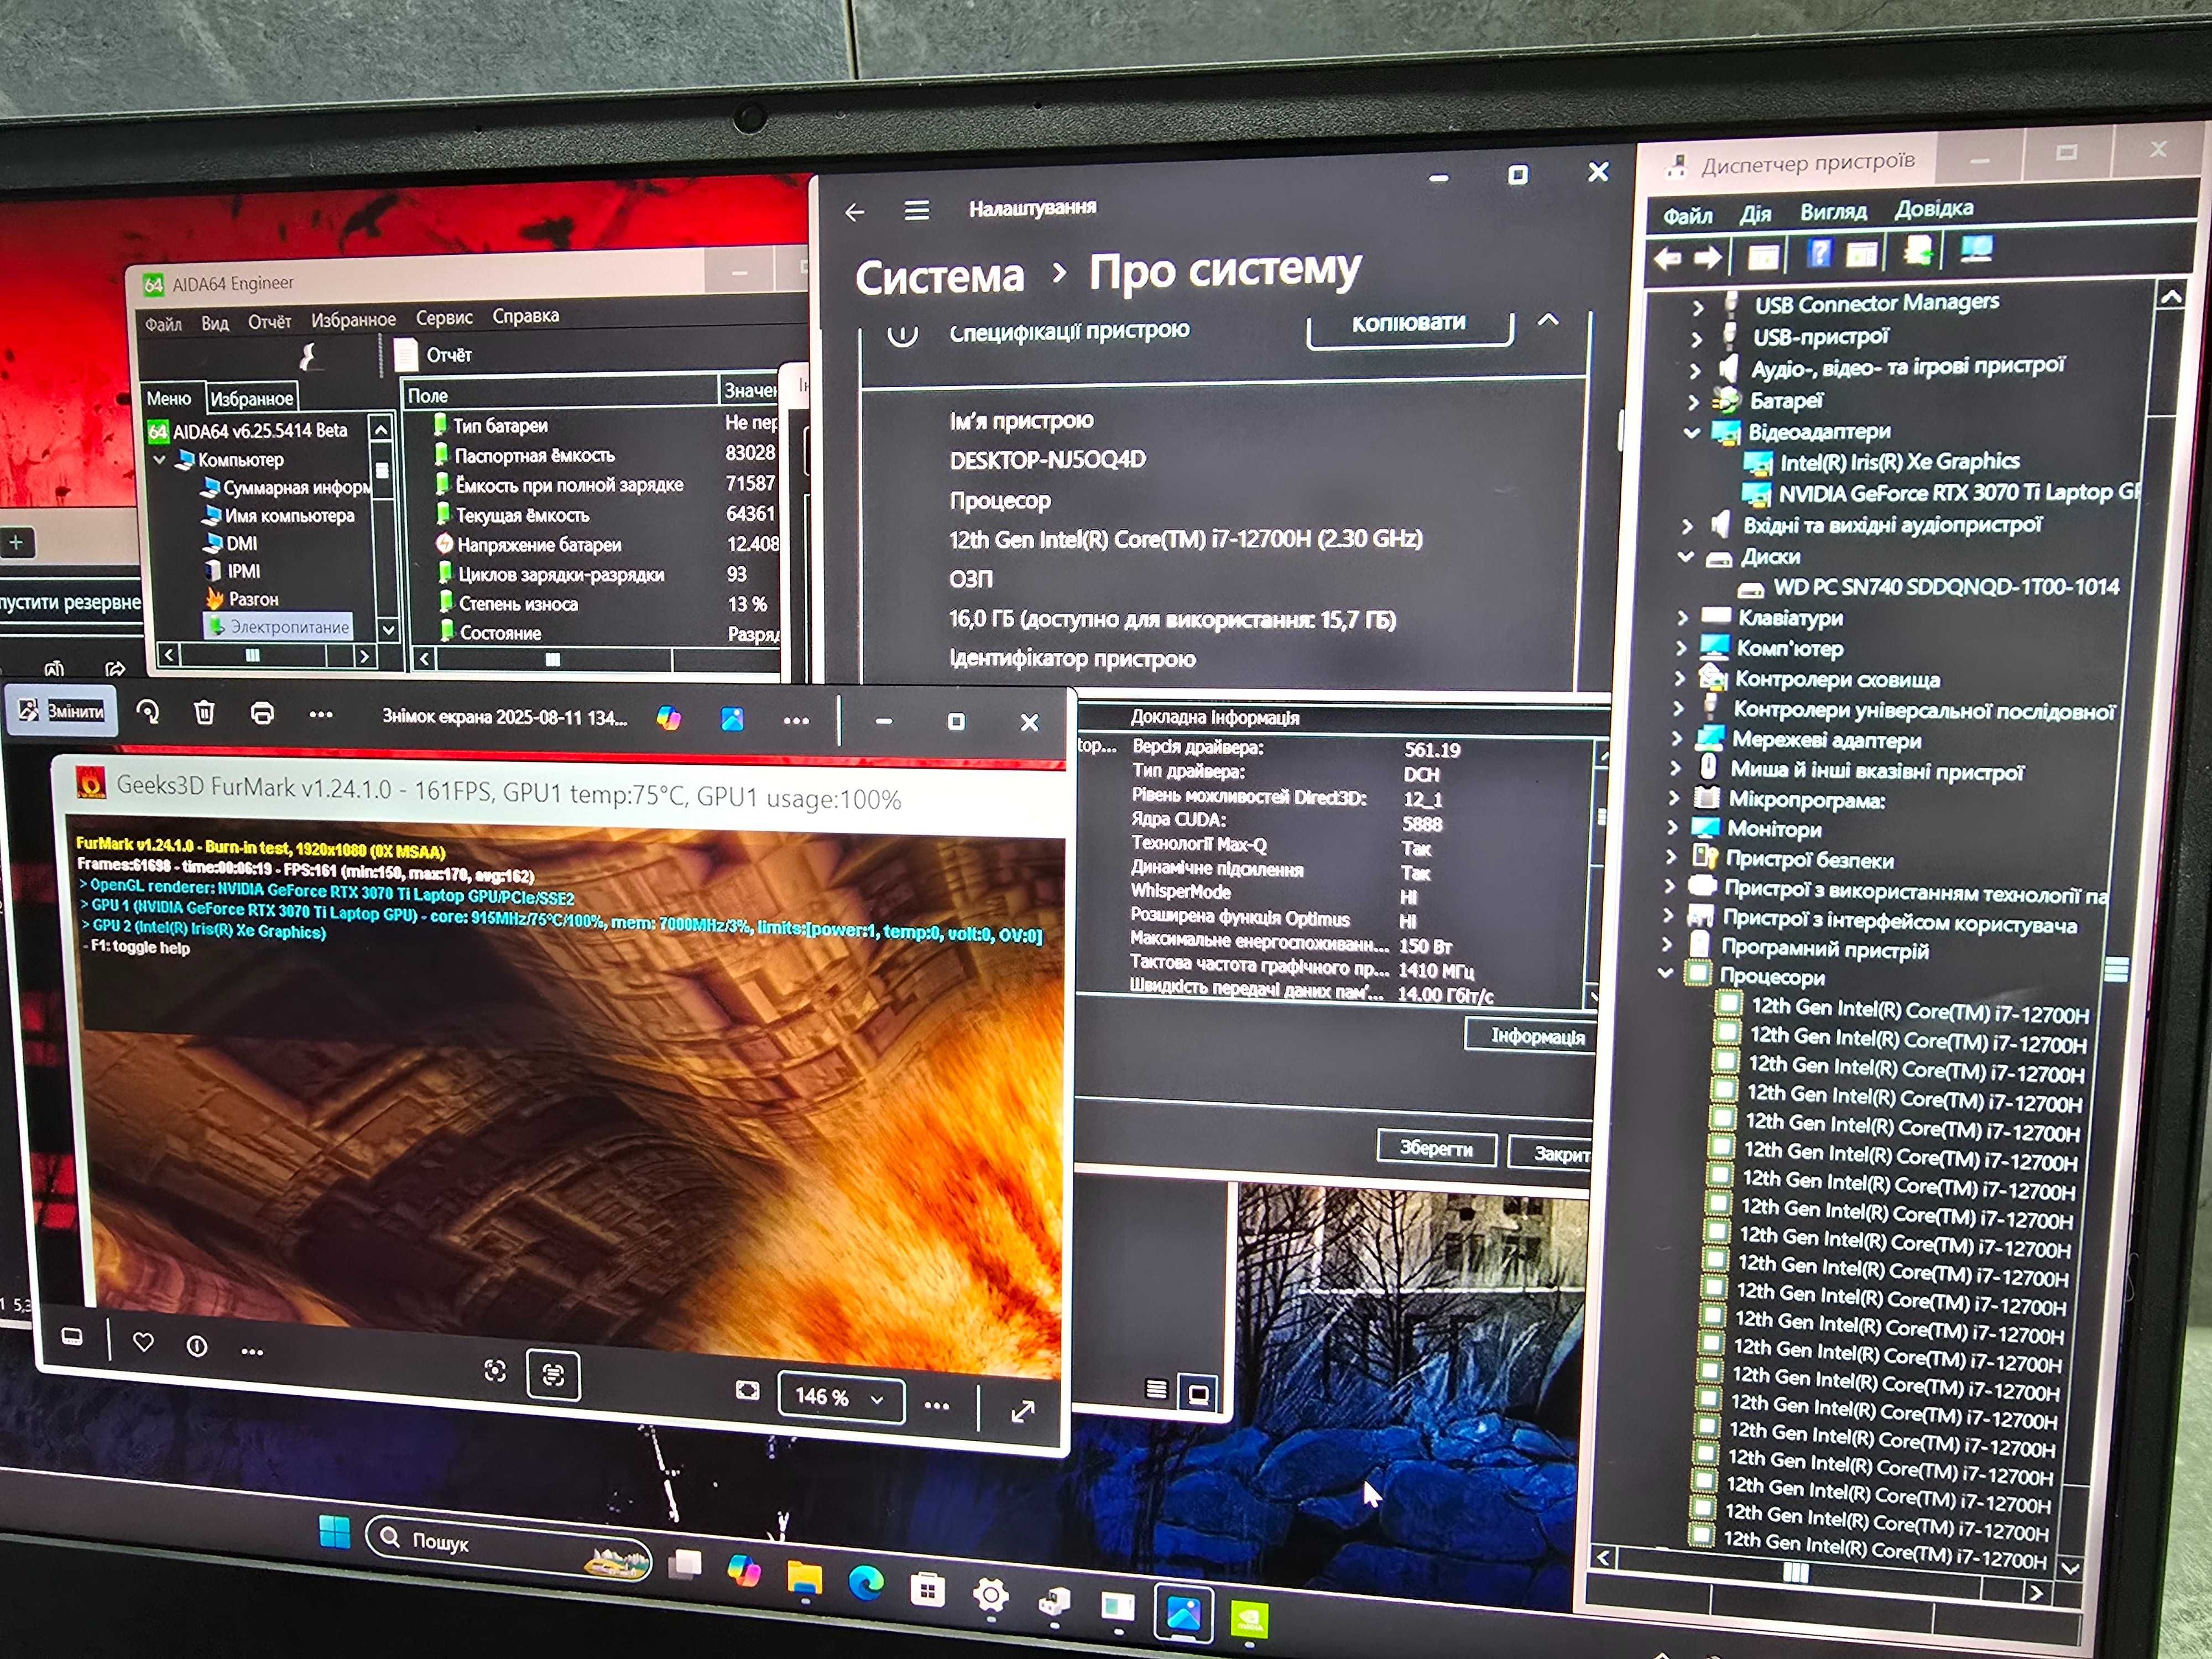Click back arrow in Device Manager toolbar
This screenshot has height=1659, width=2212.
coord(1667,260)
